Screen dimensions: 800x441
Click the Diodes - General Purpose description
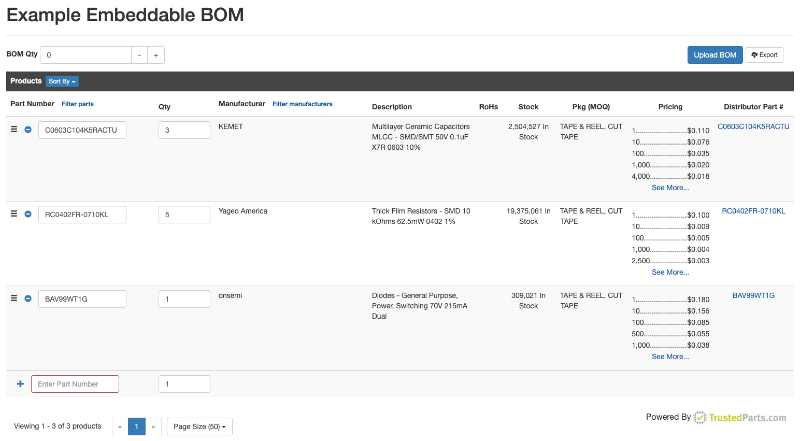click(x=419, y=306)
